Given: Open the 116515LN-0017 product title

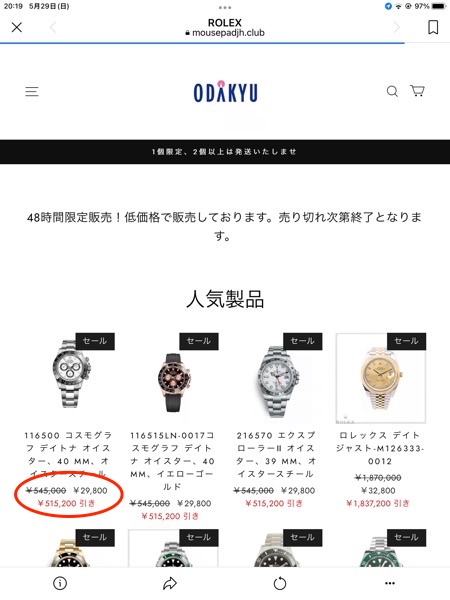Looking at the screenshot, I should pyautogui.click(x=172, y=461).
